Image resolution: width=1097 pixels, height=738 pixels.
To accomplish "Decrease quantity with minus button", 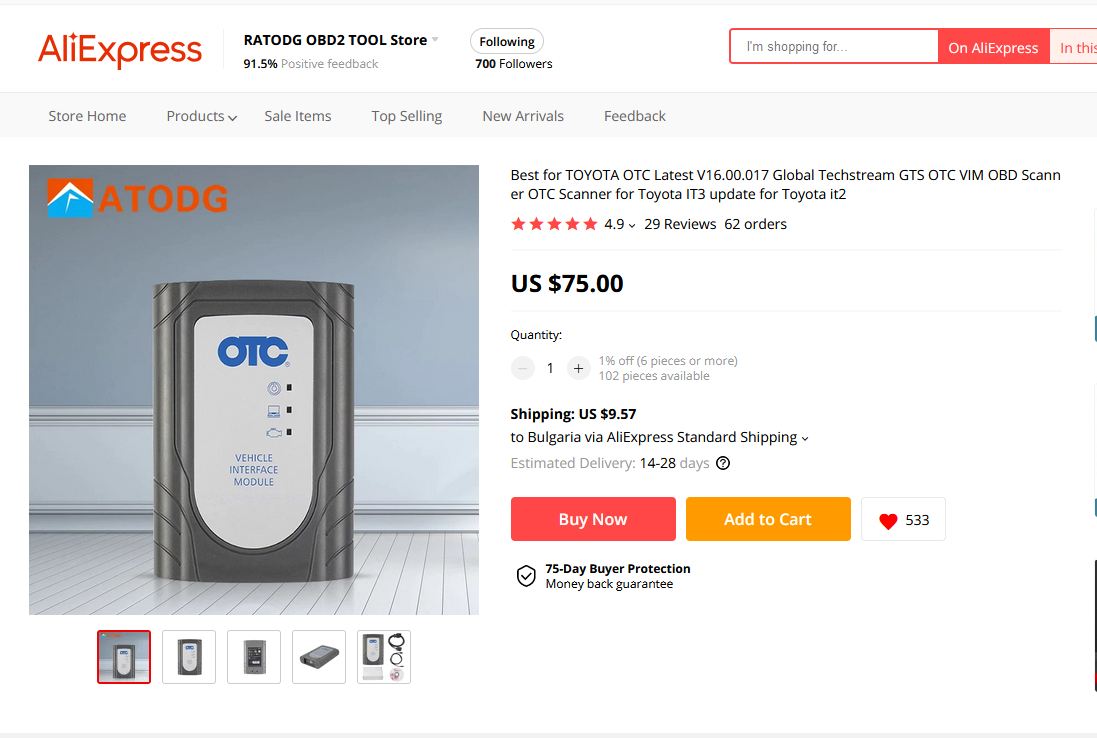I will [x=523, y=368].
